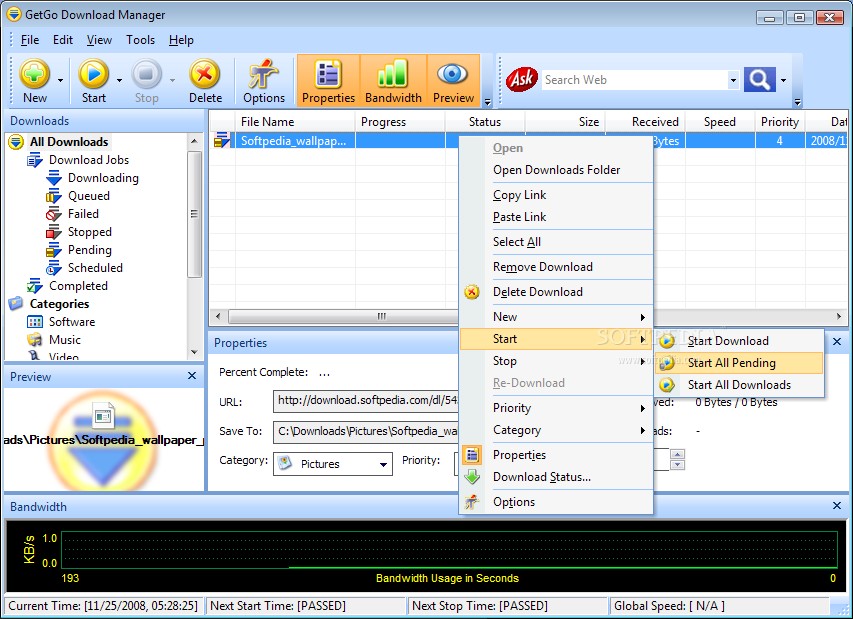This screenshot has width=853, height=619.
Task: Select the Pending filter item
Action: click(x=90, y=250)
